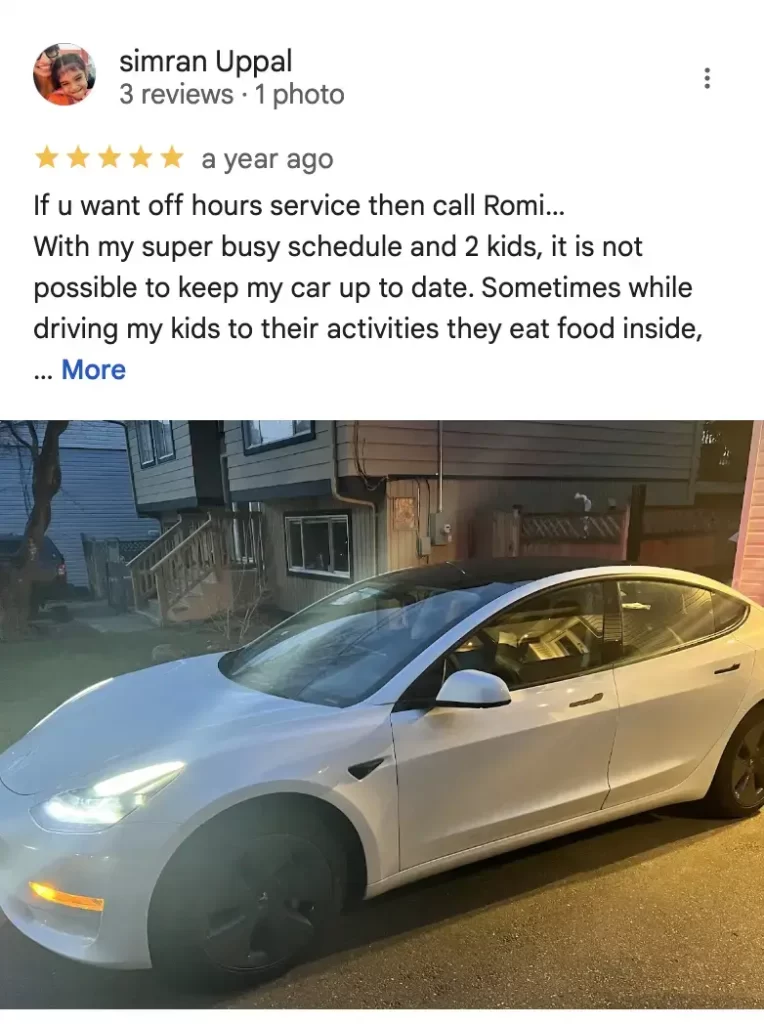The image size is (764, 1024).
Task: Click the fourth gold rating star
Action: (x=140, y=158)
